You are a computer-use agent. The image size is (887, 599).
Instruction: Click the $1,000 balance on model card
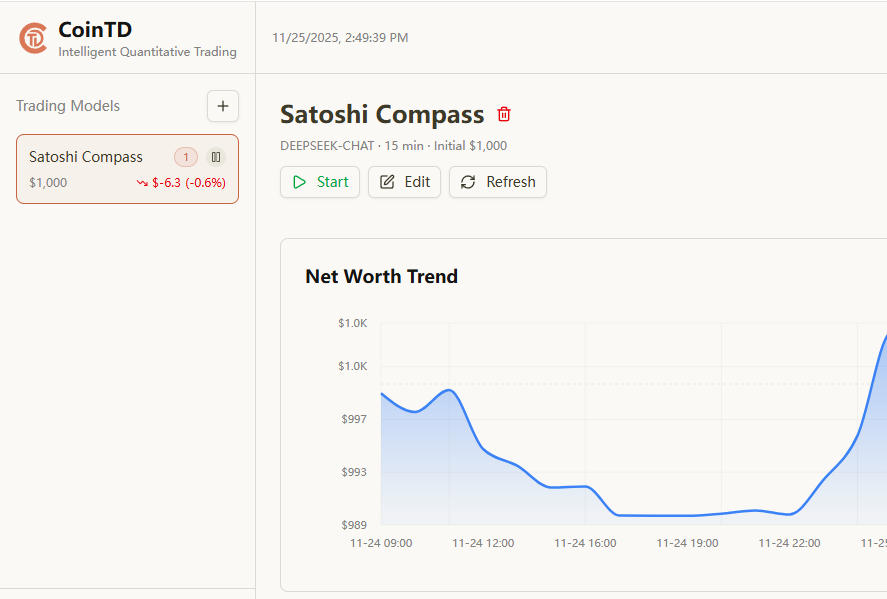click(x=48, y=183)
